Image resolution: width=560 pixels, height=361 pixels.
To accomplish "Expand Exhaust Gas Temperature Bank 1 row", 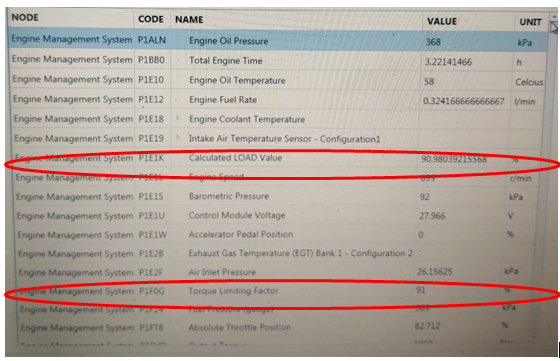I will [178, 252].
